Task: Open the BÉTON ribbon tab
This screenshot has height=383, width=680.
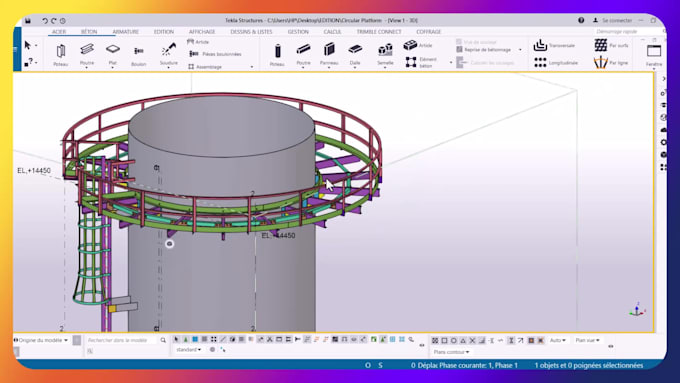Action: [x=89, y=32]
